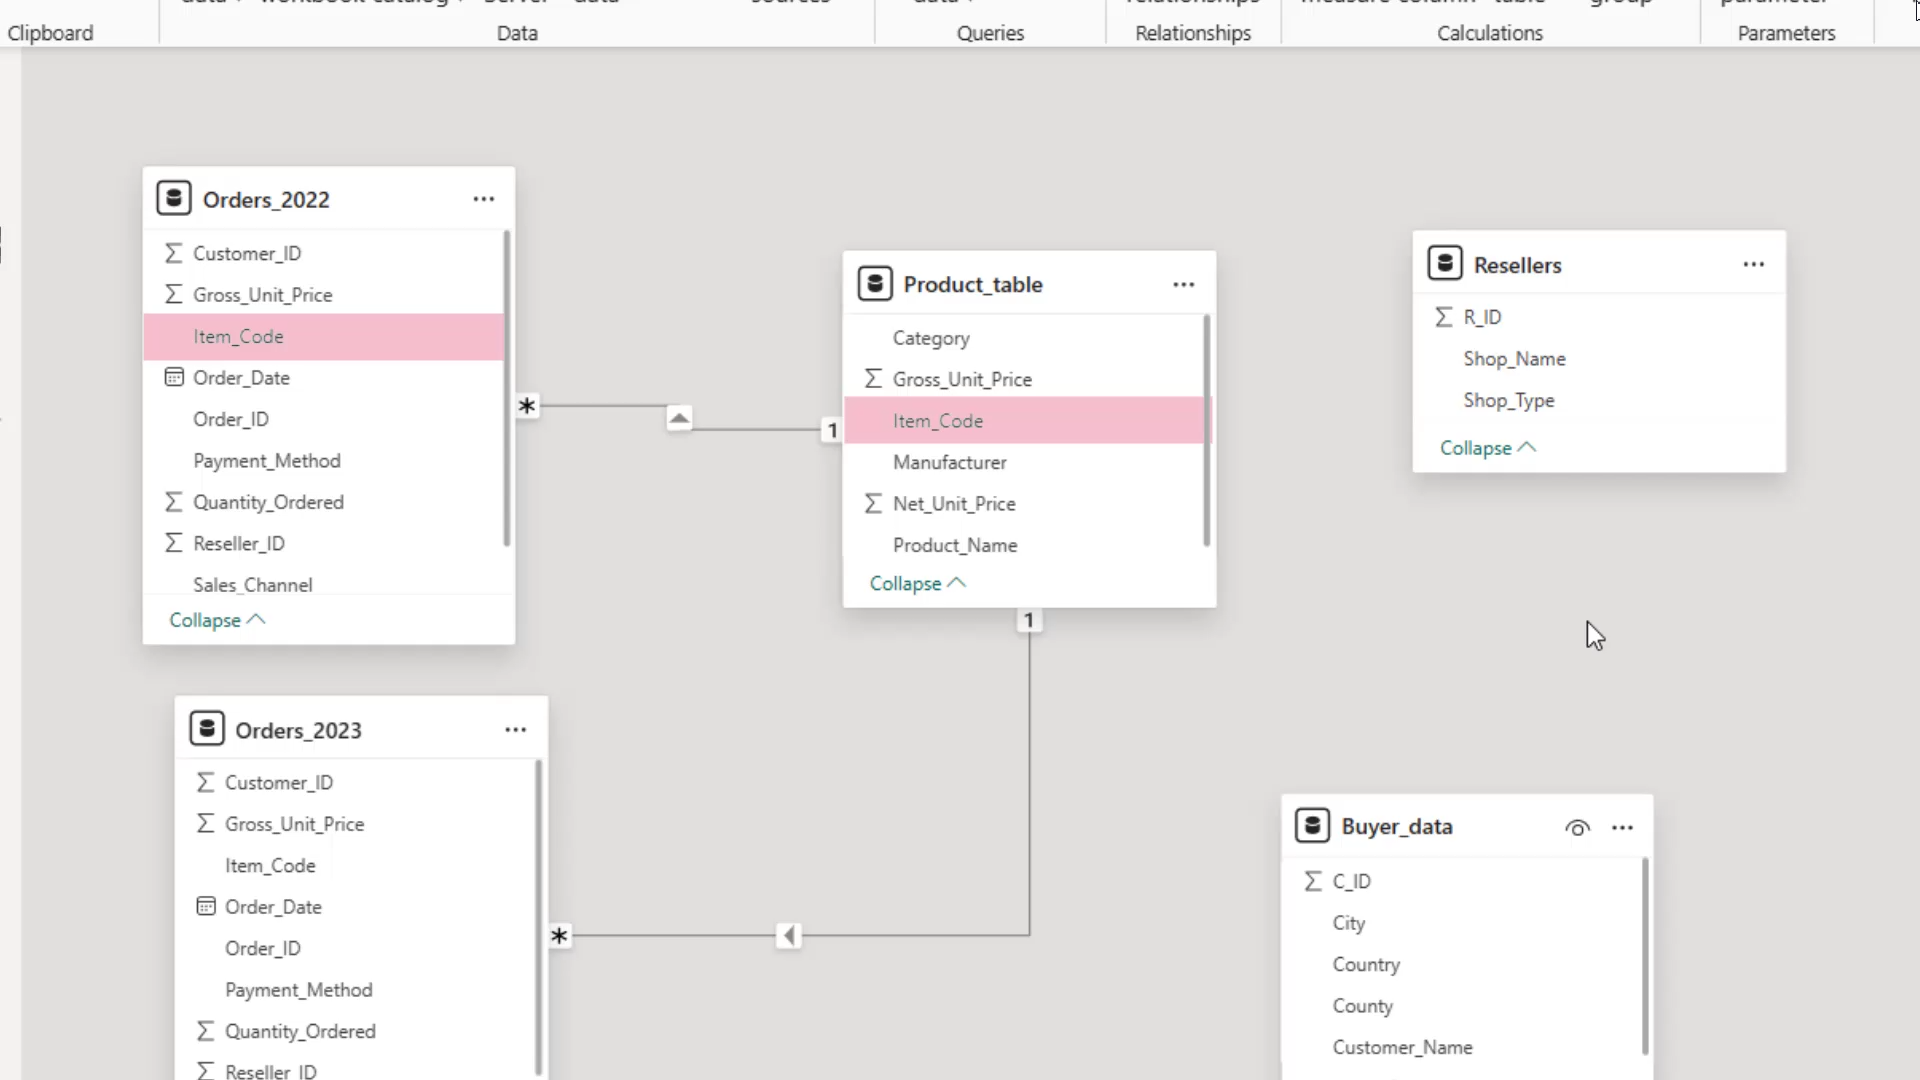The image size is (1920, 1080).
Task: Click the Buyer_data field list scrollbar
Action: point(1645,956)
